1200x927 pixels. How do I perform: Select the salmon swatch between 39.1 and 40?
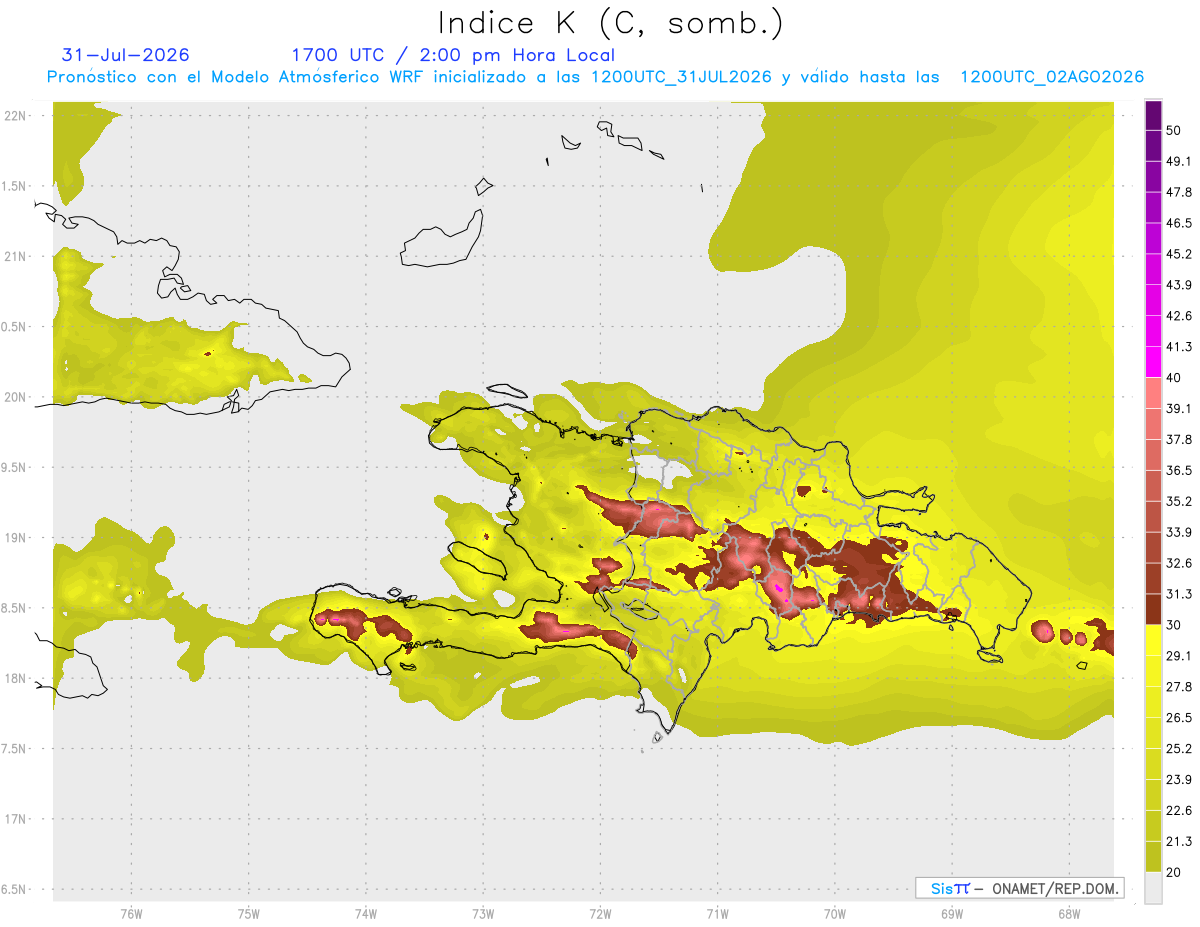pyautogui.click(x=1153, y=393)
